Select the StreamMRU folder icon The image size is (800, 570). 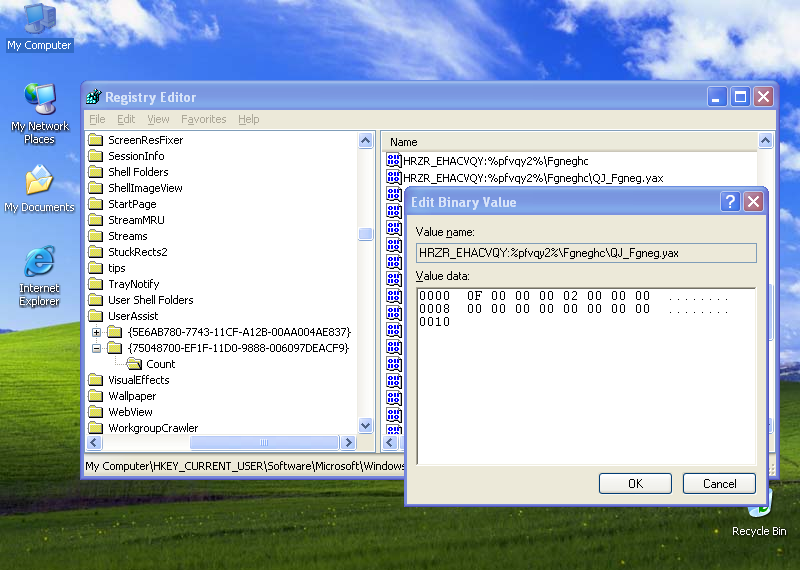pyautogui.click(x=95, y=220)
